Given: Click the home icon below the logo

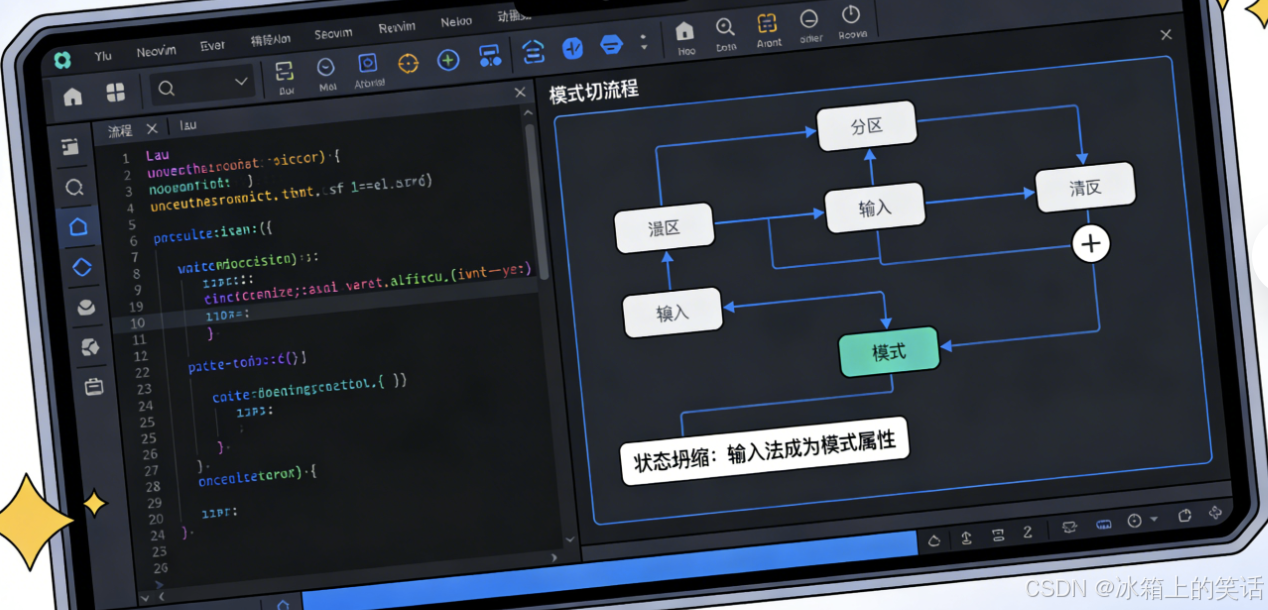Looking at the screenshot, I should coord(73,96).
